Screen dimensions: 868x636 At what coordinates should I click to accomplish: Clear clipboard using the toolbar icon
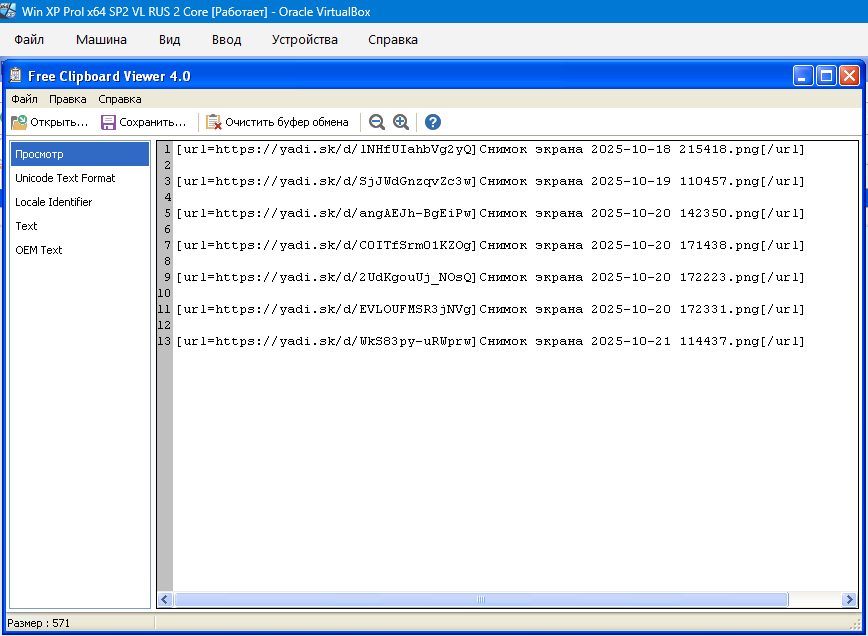click(214, 122)
